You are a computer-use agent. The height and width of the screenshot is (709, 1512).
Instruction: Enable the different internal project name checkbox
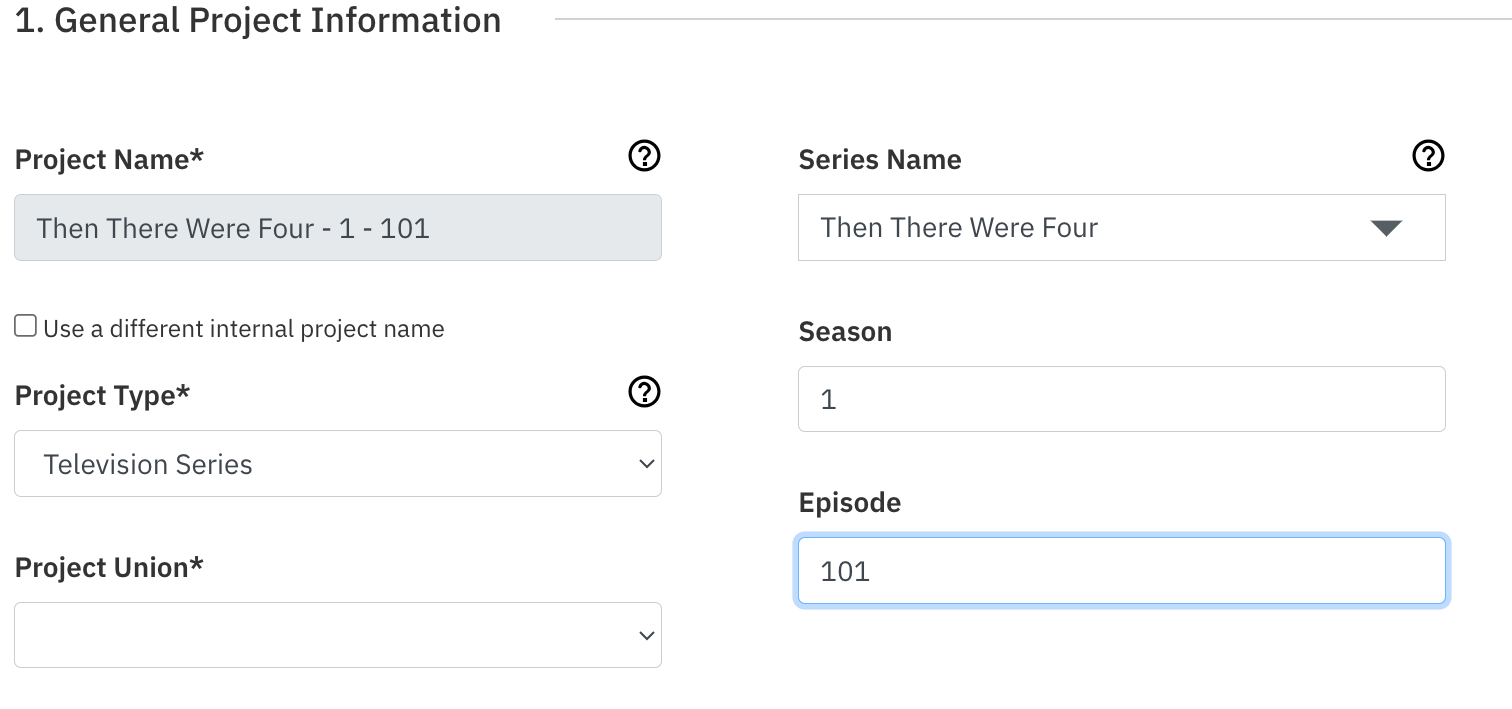click(x=26, y=326)
